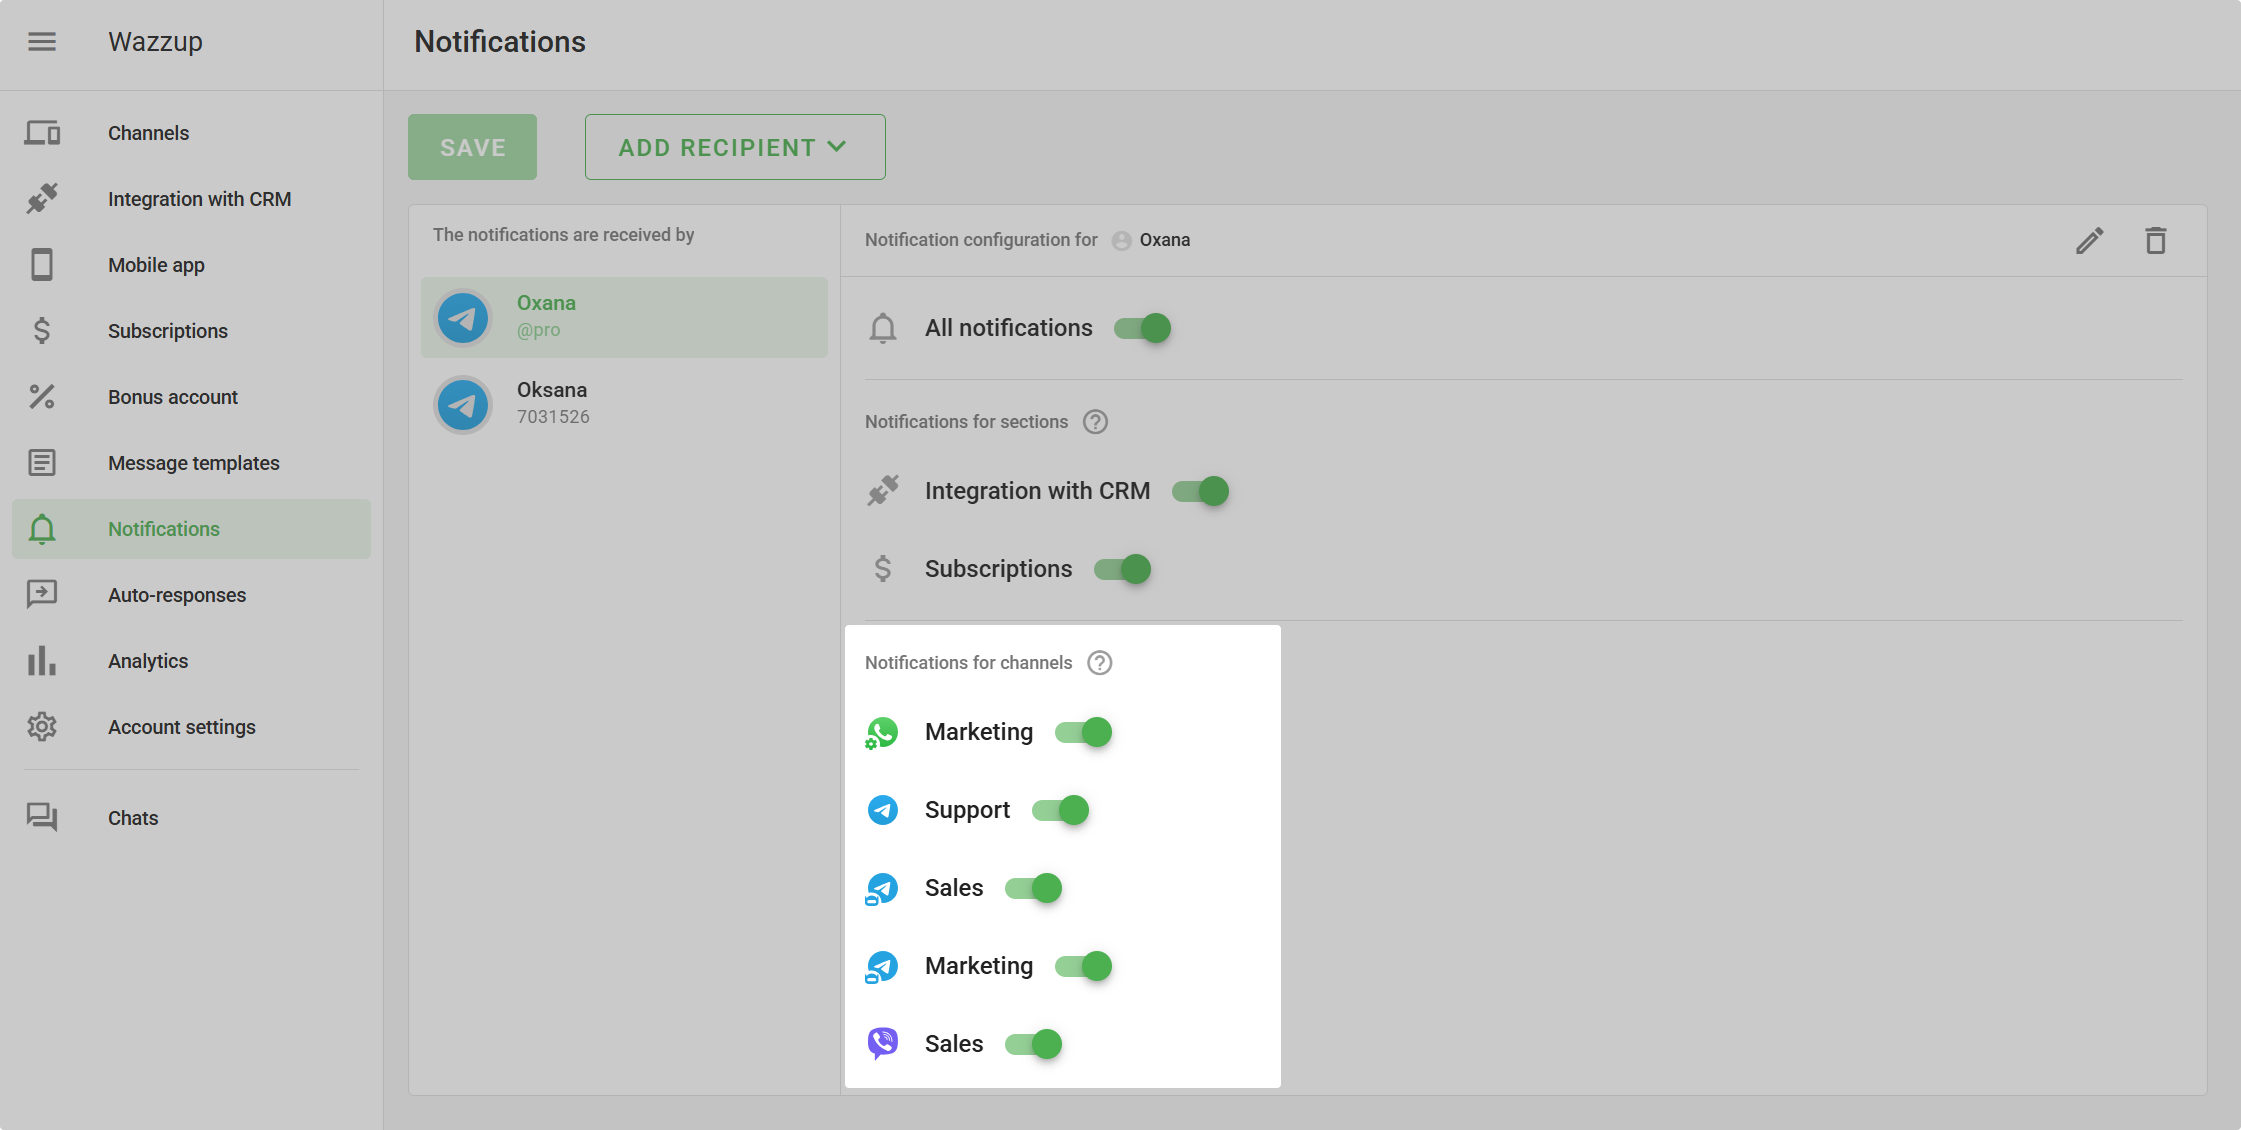Open Bonus account in sidebar
The width and height of the screenshot is (2241, 1130).
click(x=191, y=397)
